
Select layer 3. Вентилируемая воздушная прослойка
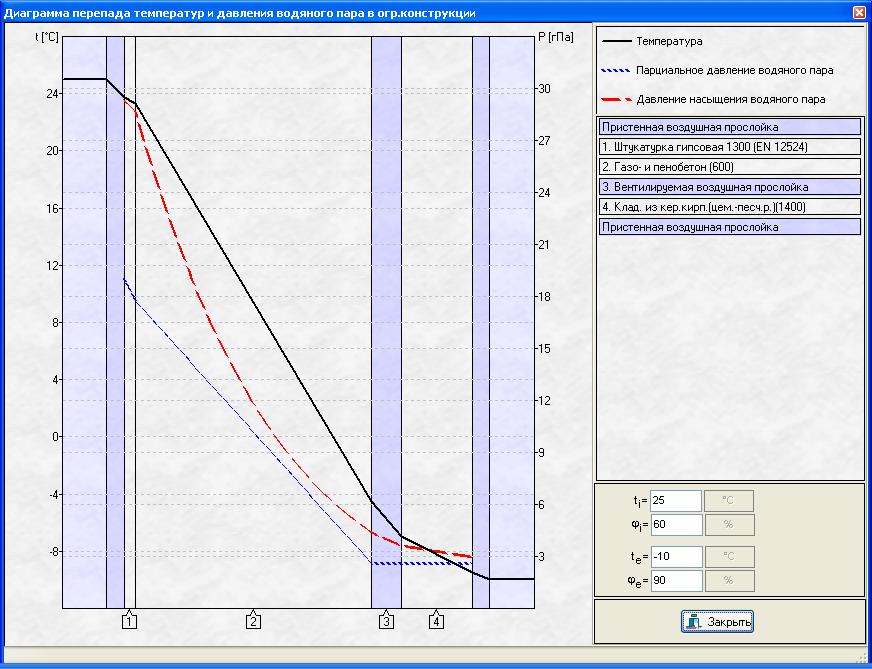pos(730,187)
